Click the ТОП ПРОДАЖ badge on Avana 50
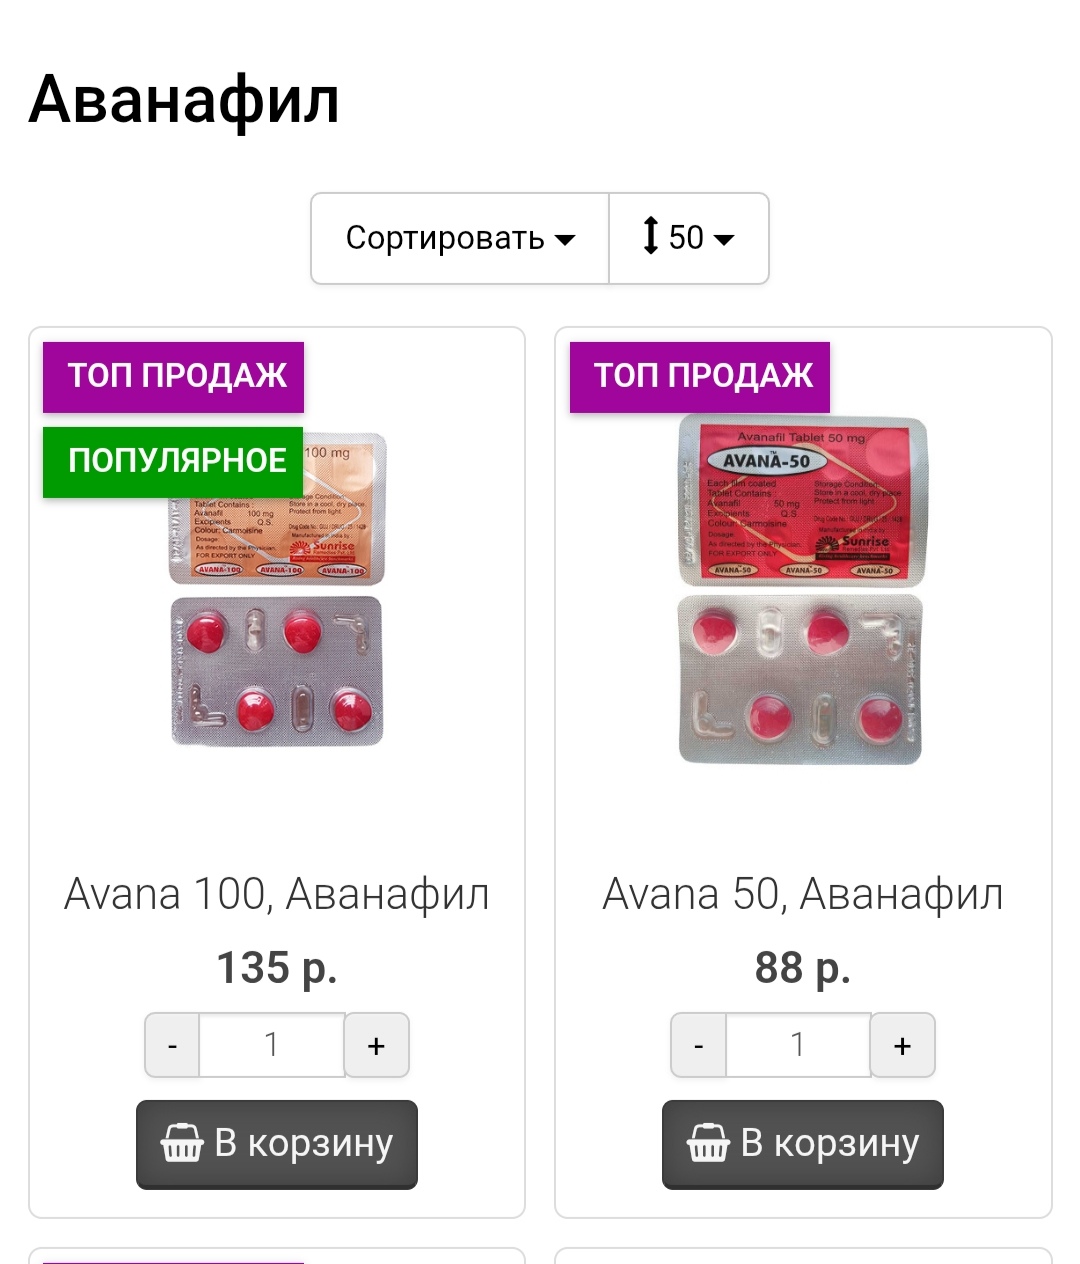 [699, 376]
